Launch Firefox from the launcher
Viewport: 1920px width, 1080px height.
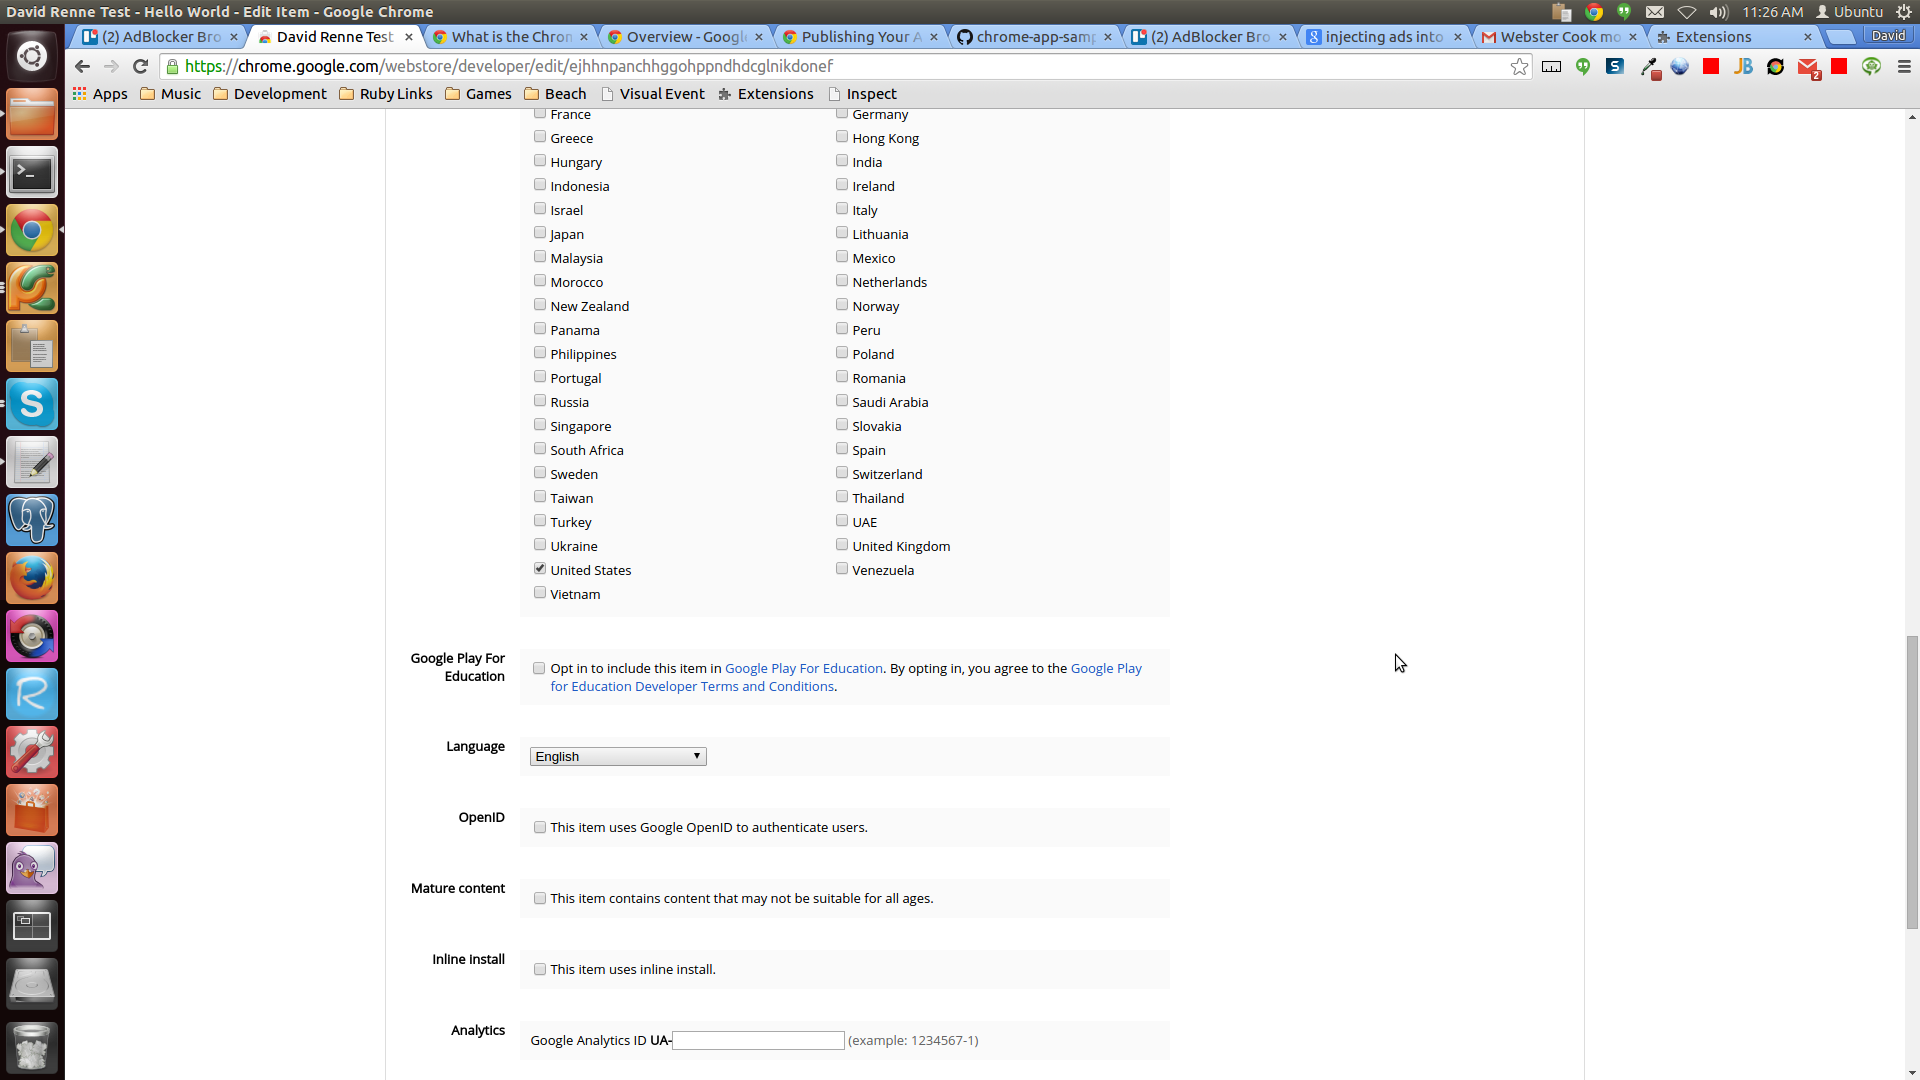point(32,578)
